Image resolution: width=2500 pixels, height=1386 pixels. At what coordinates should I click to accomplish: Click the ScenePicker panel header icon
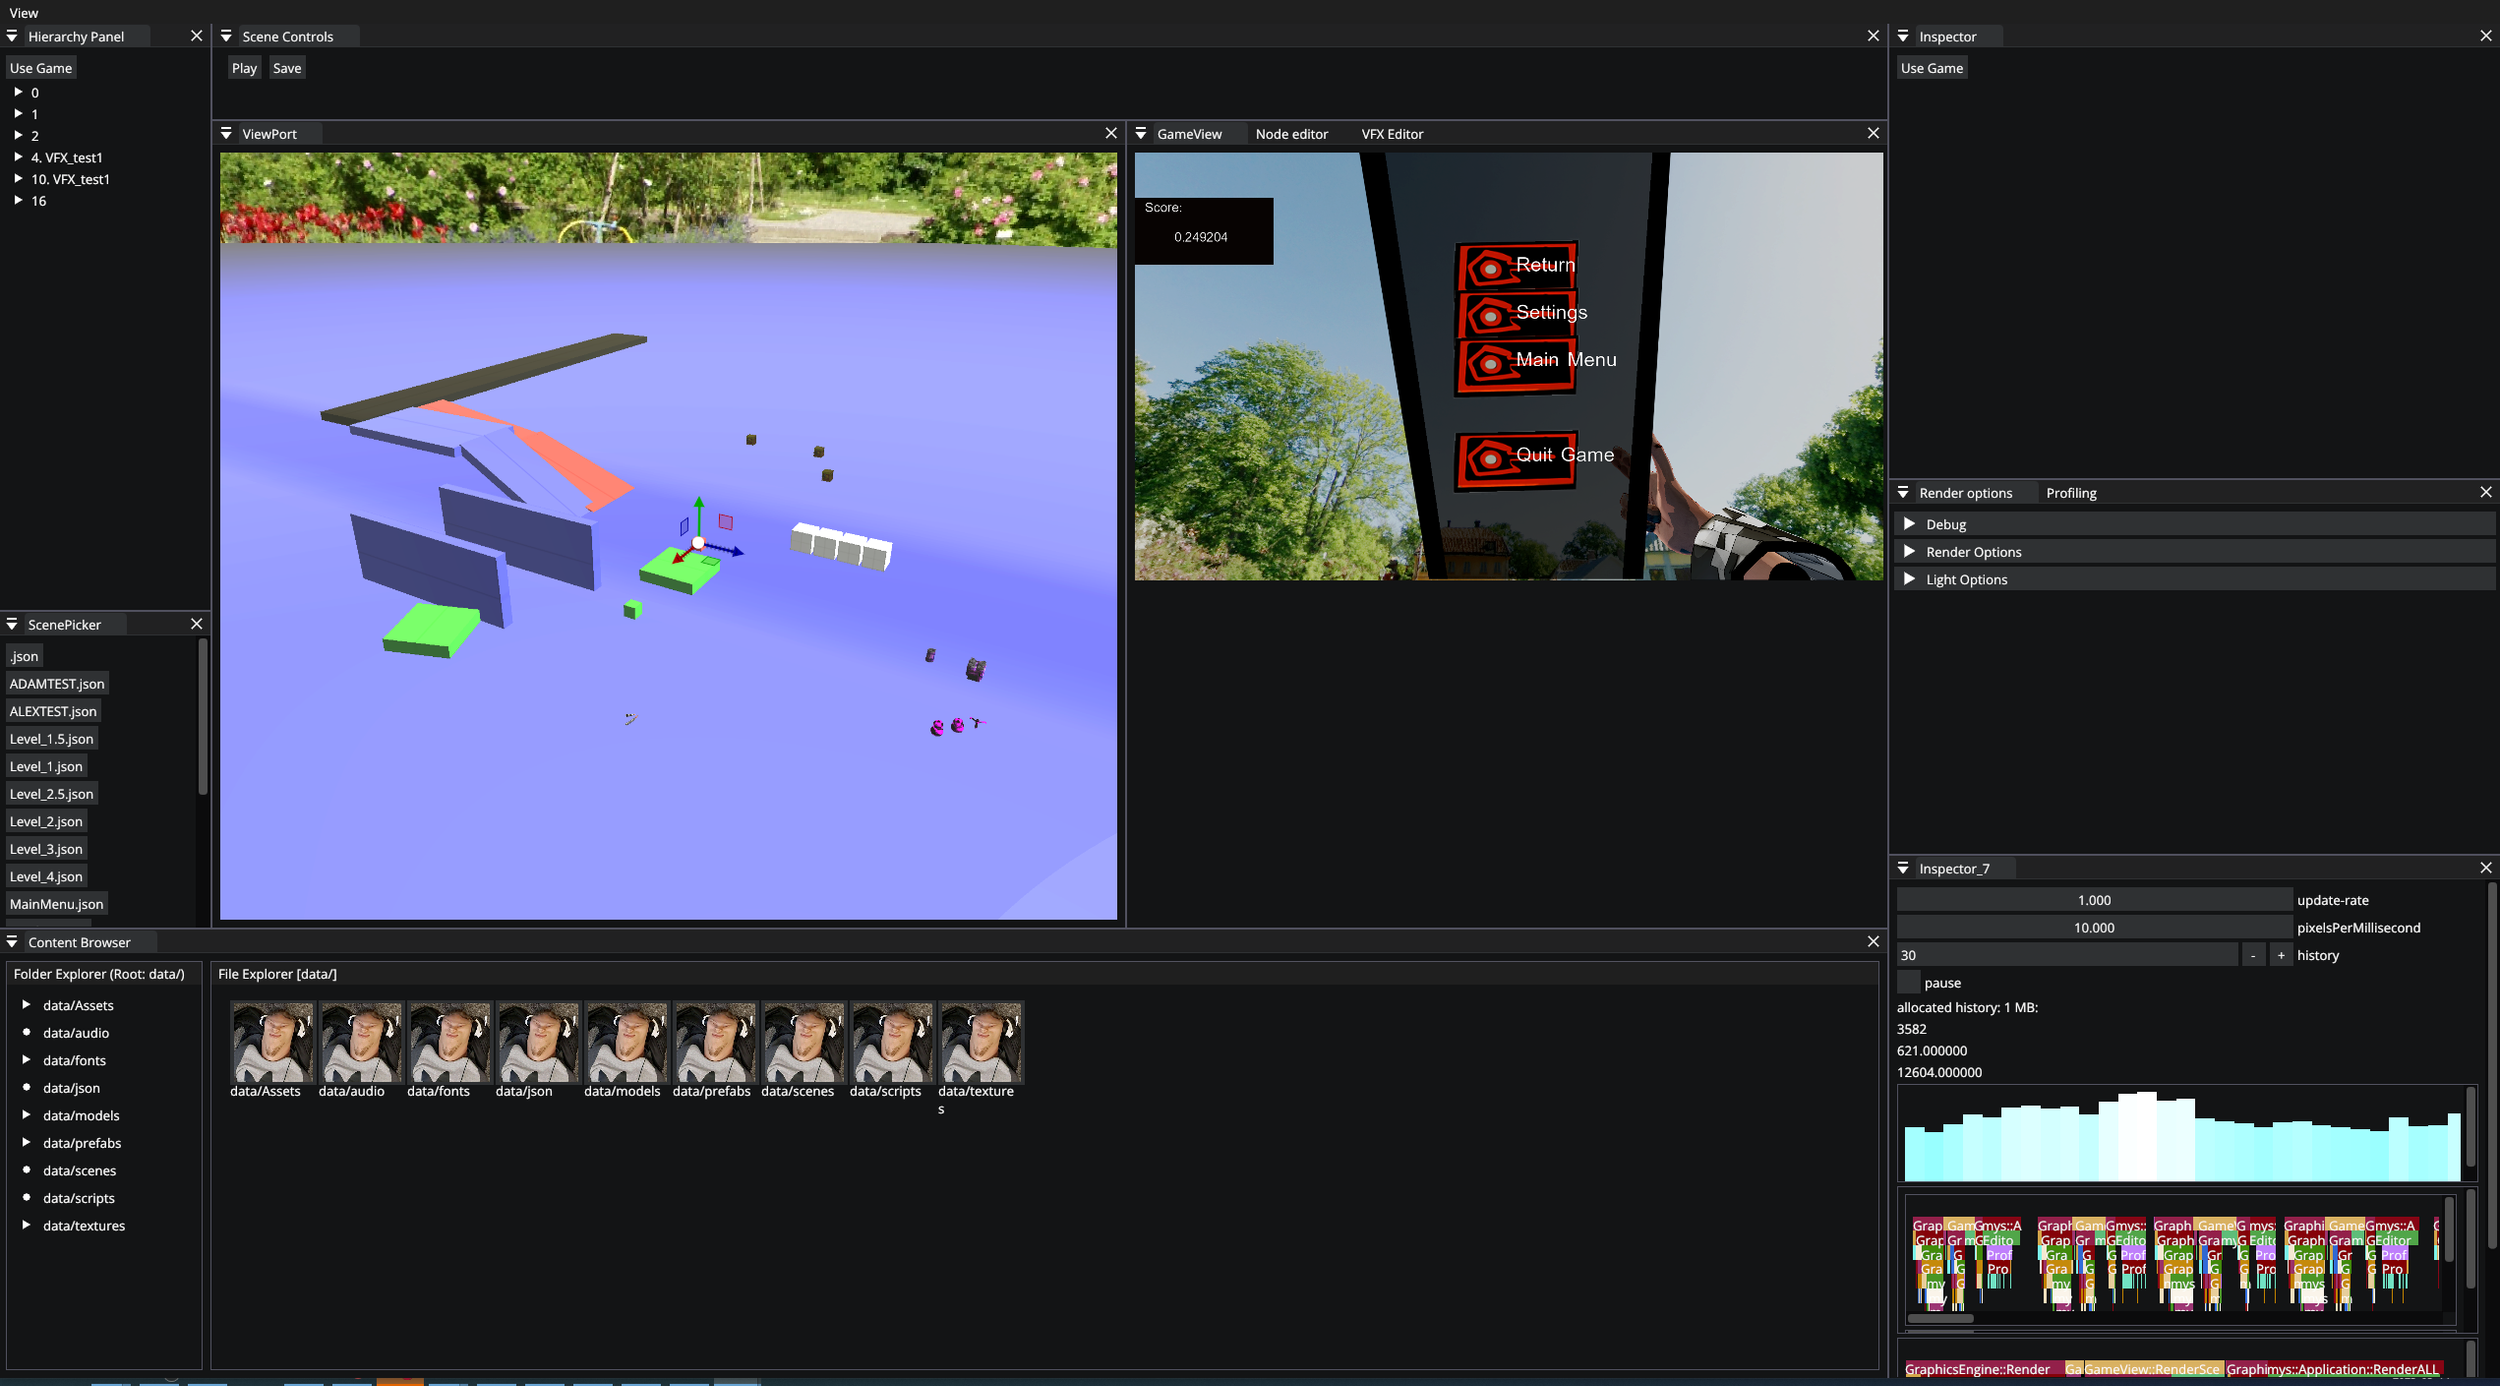point(11,624)
